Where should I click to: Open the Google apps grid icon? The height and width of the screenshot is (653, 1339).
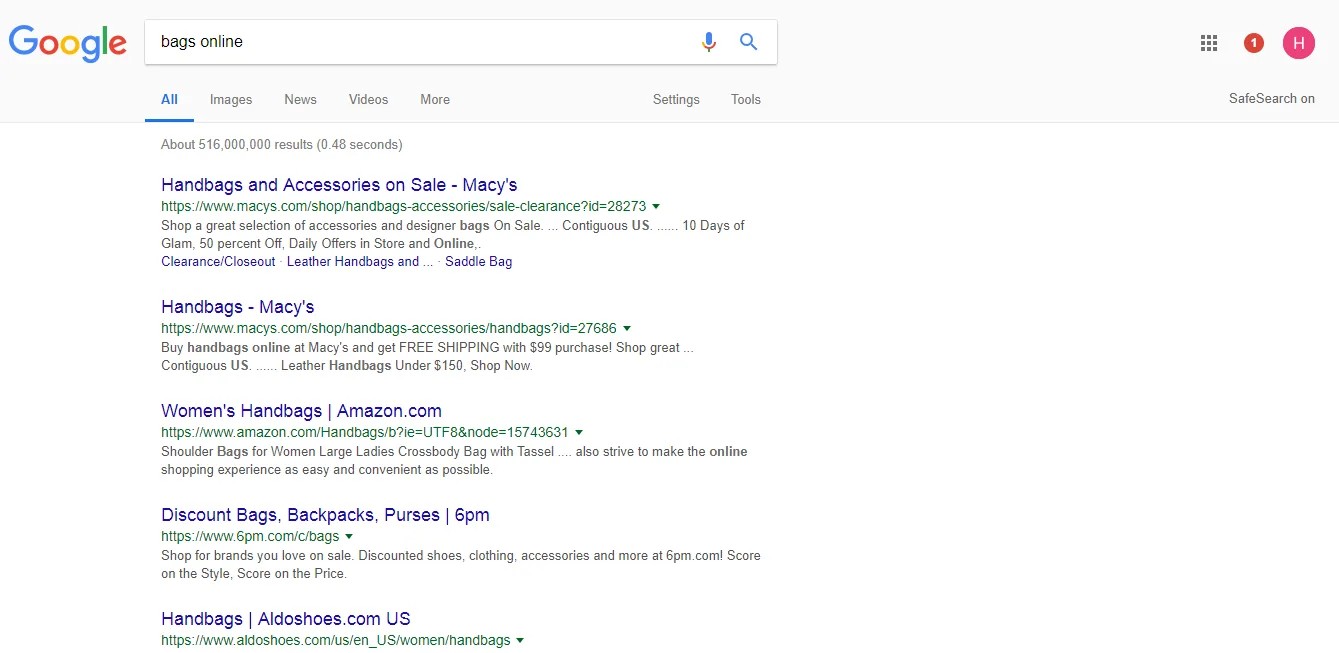pyautogui.click(x=1208, y=42)
